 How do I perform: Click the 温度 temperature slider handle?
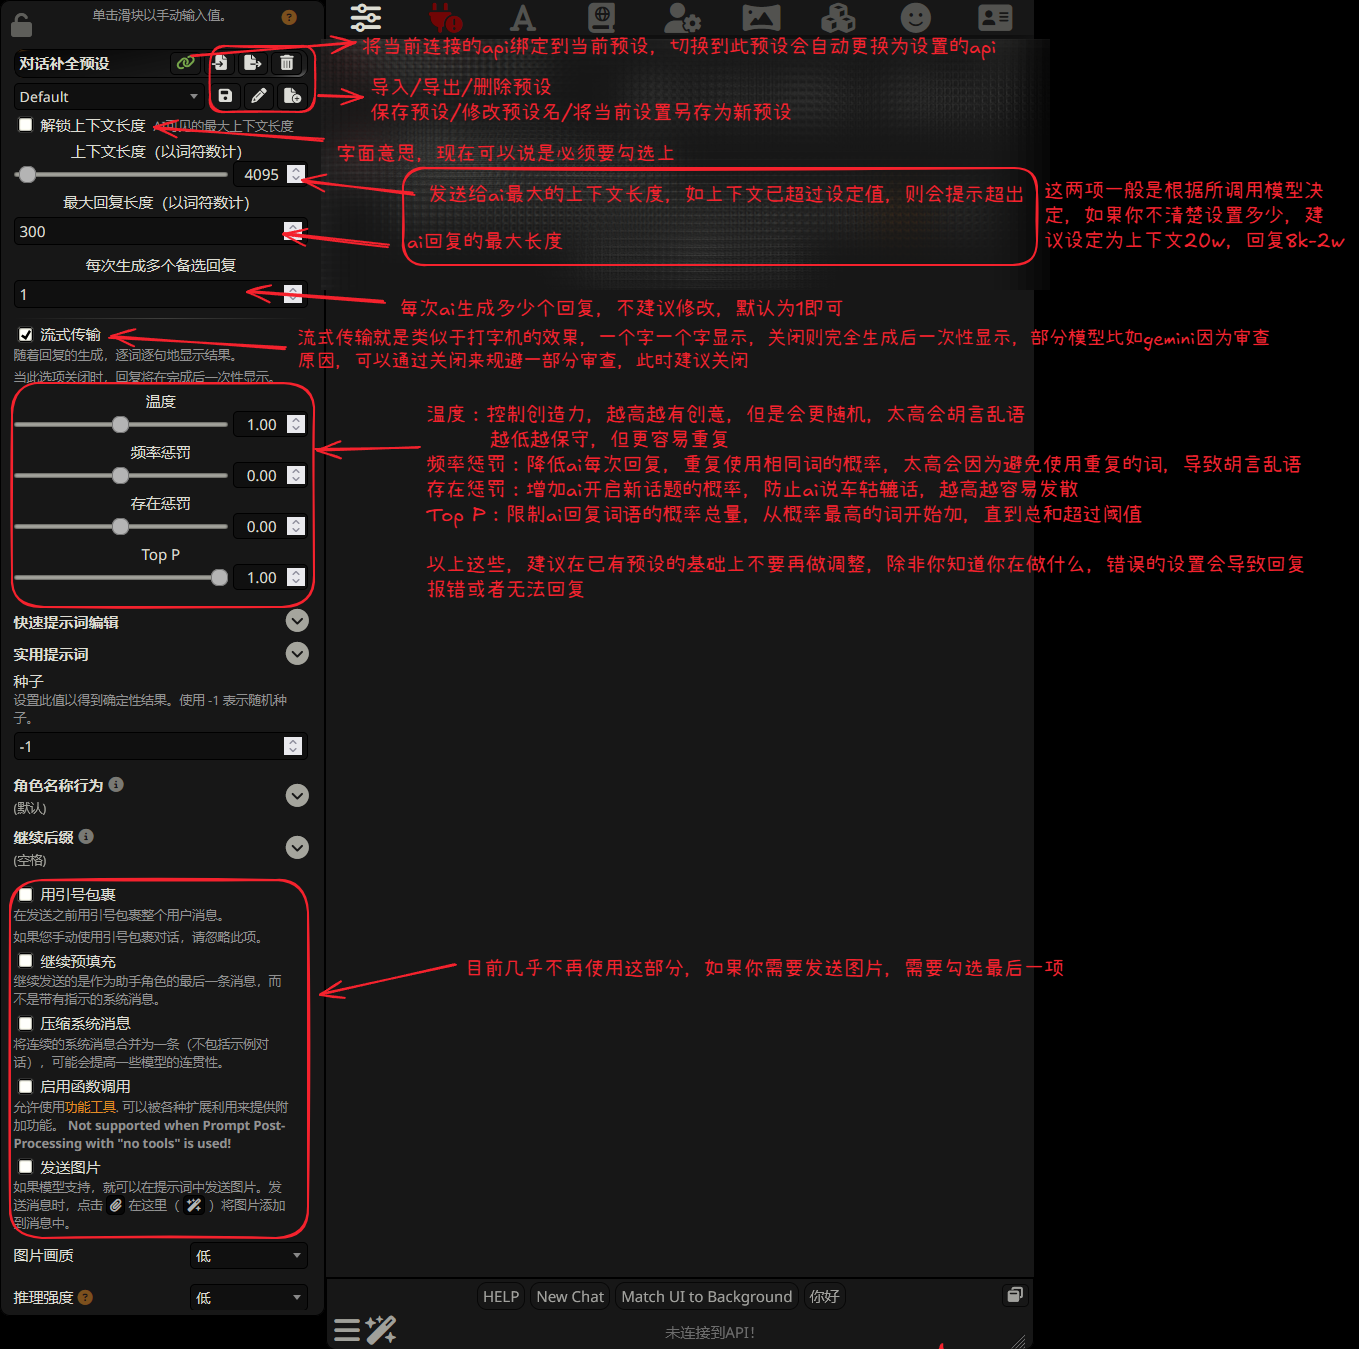(x=121, y=425)
